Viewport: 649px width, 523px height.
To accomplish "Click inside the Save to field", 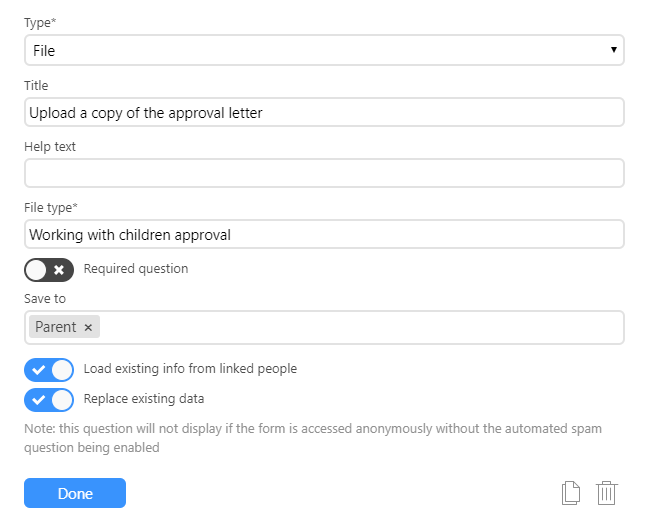I will 324,327.
